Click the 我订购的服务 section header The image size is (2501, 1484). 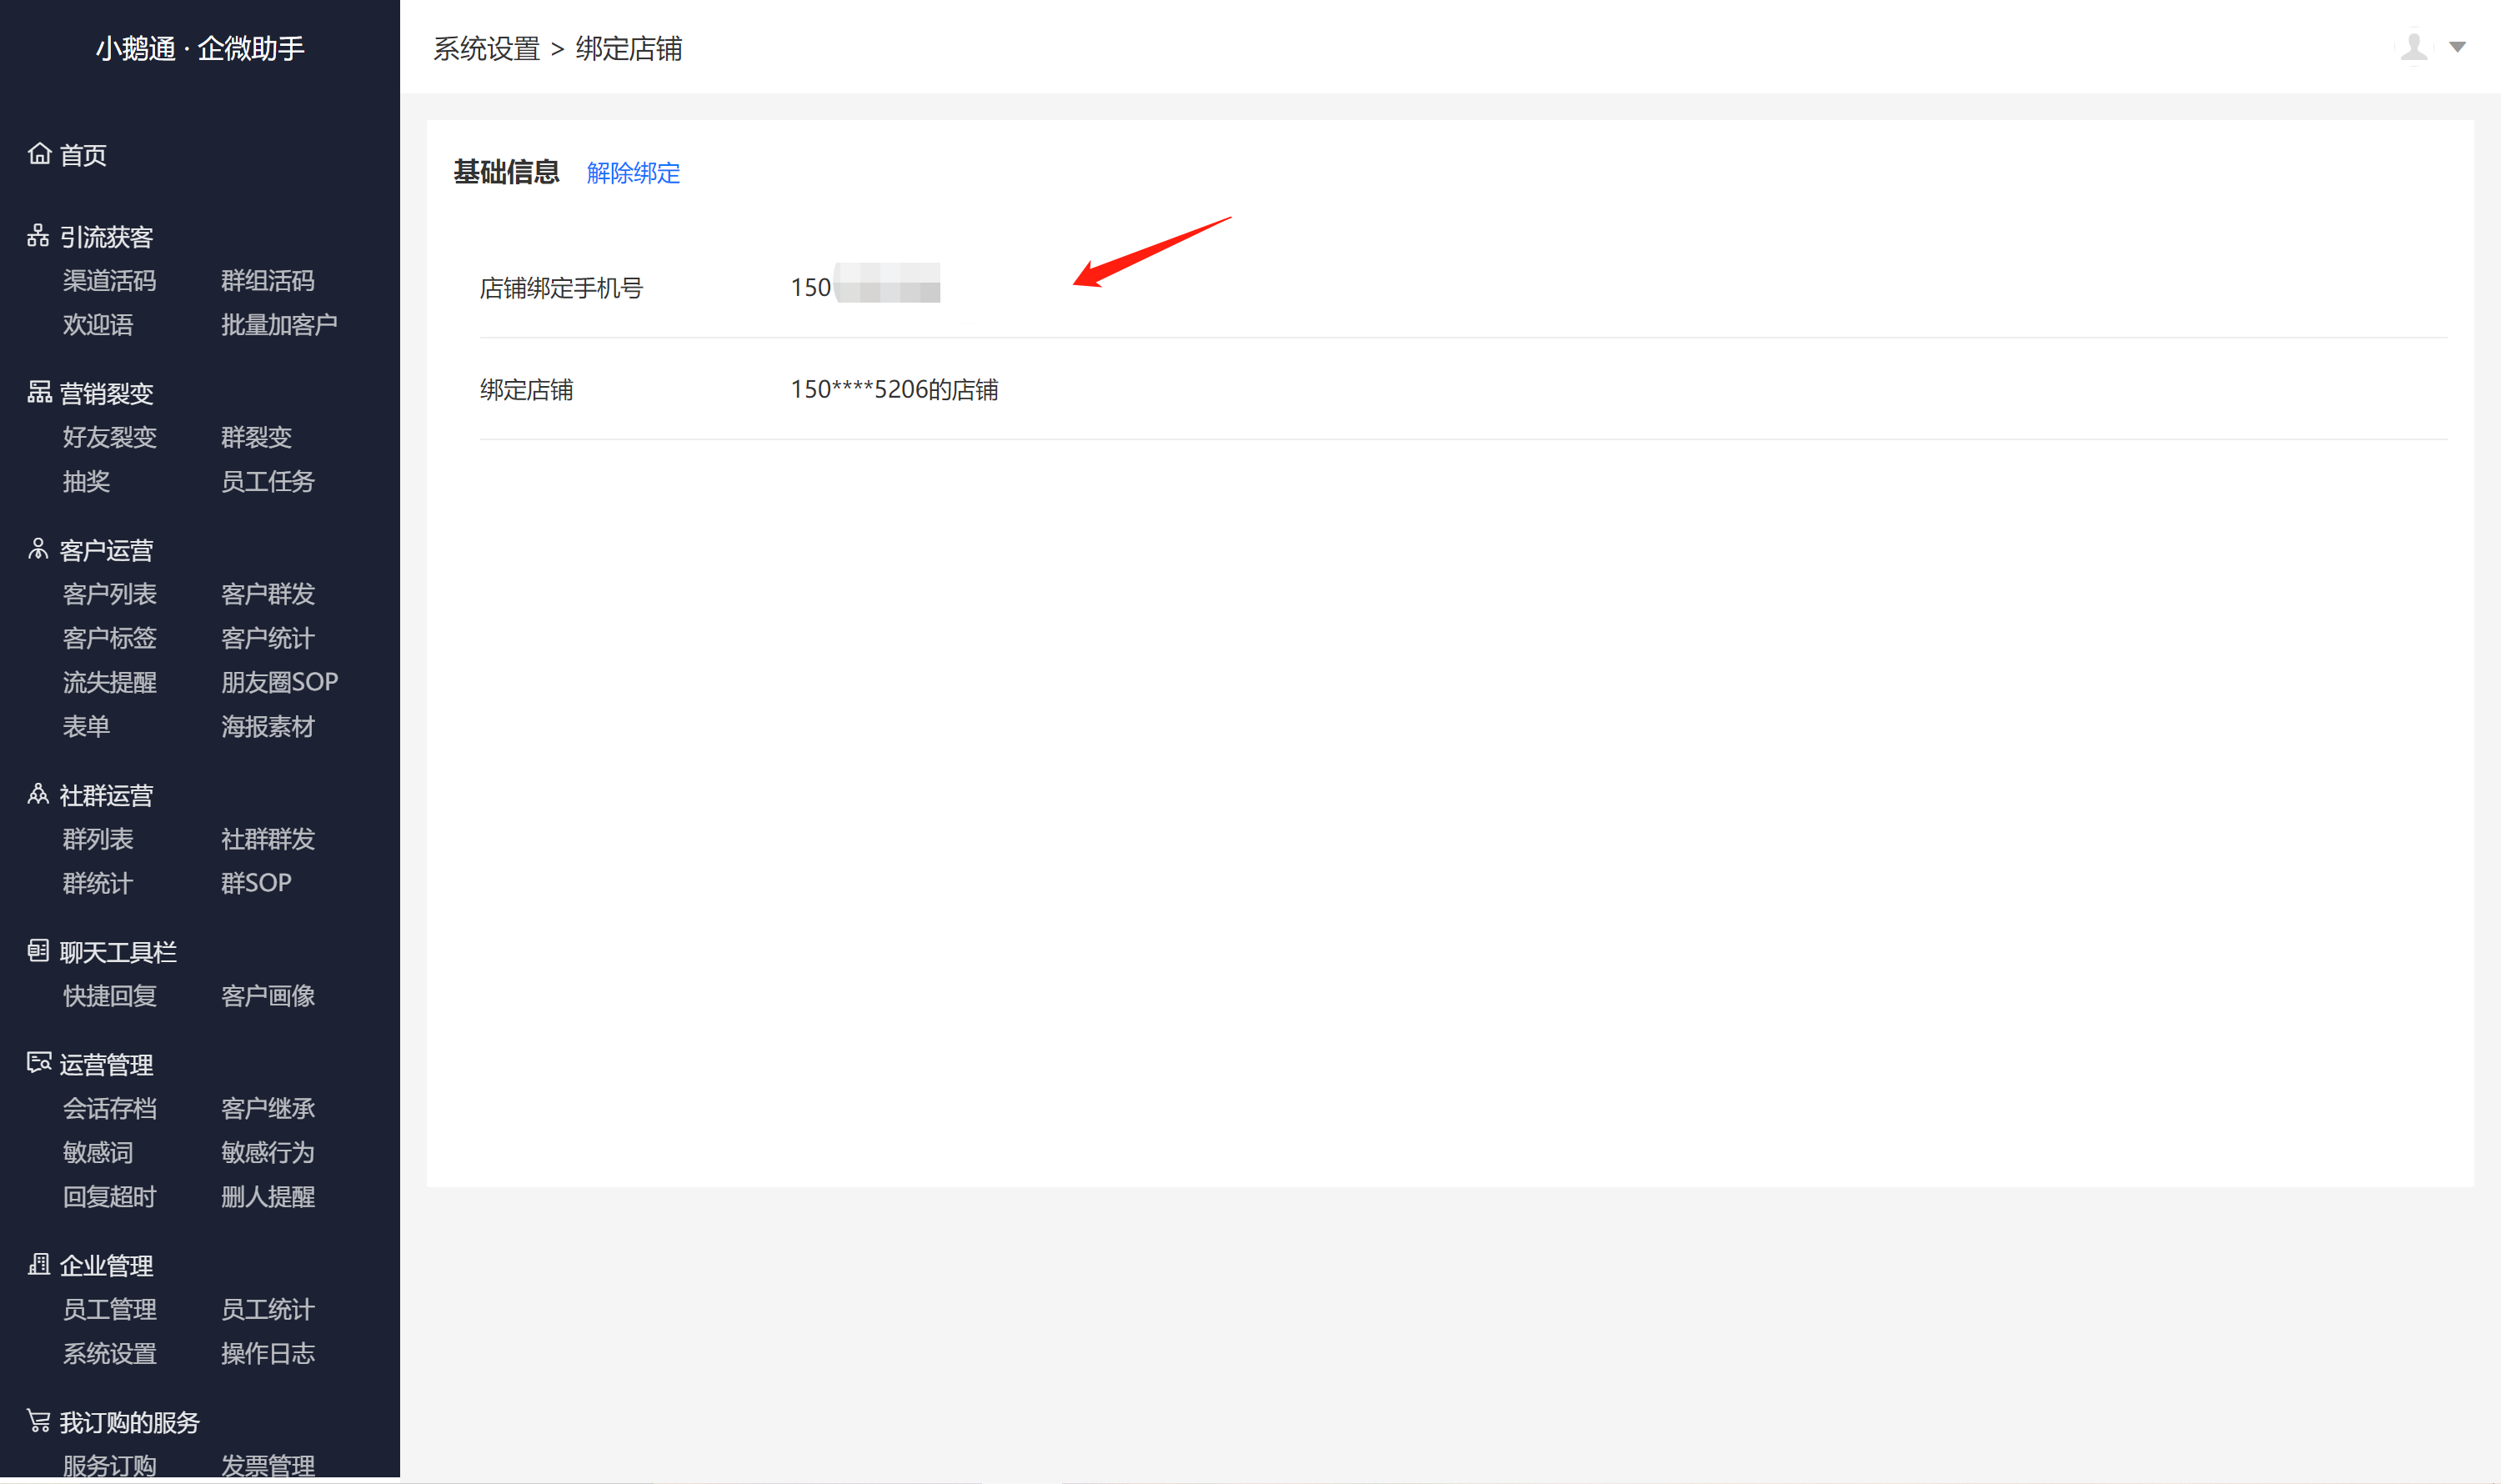(130, 1423)
